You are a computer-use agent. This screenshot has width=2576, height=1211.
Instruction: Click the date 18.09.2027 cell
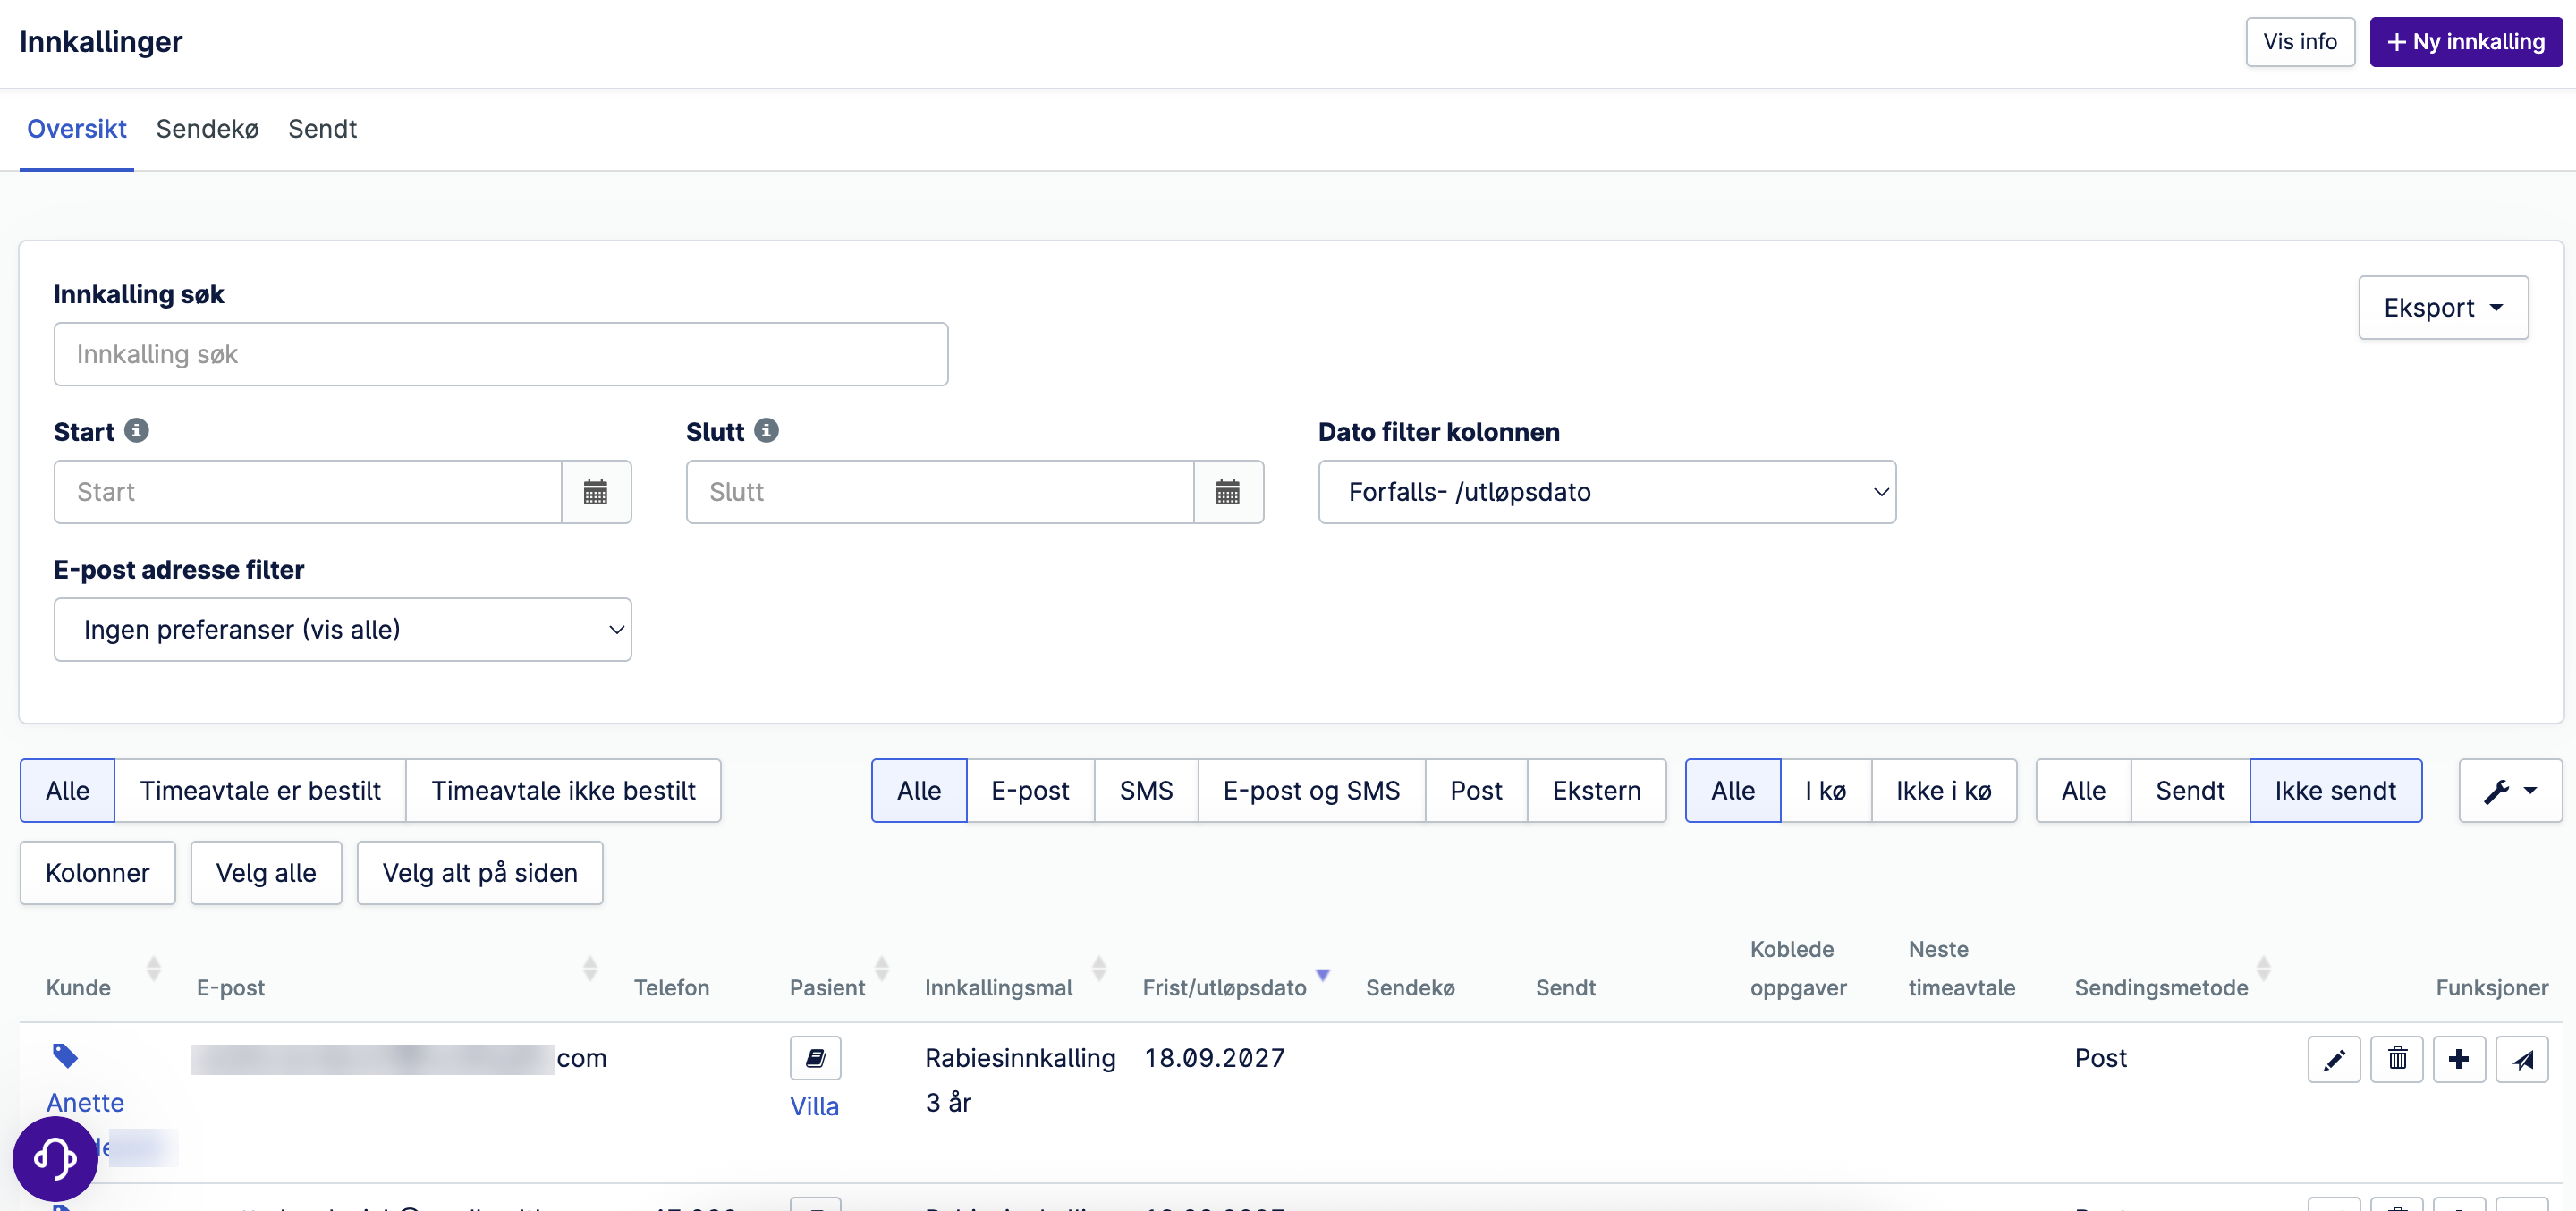pyautogui.click(x=1215, y=1058)
